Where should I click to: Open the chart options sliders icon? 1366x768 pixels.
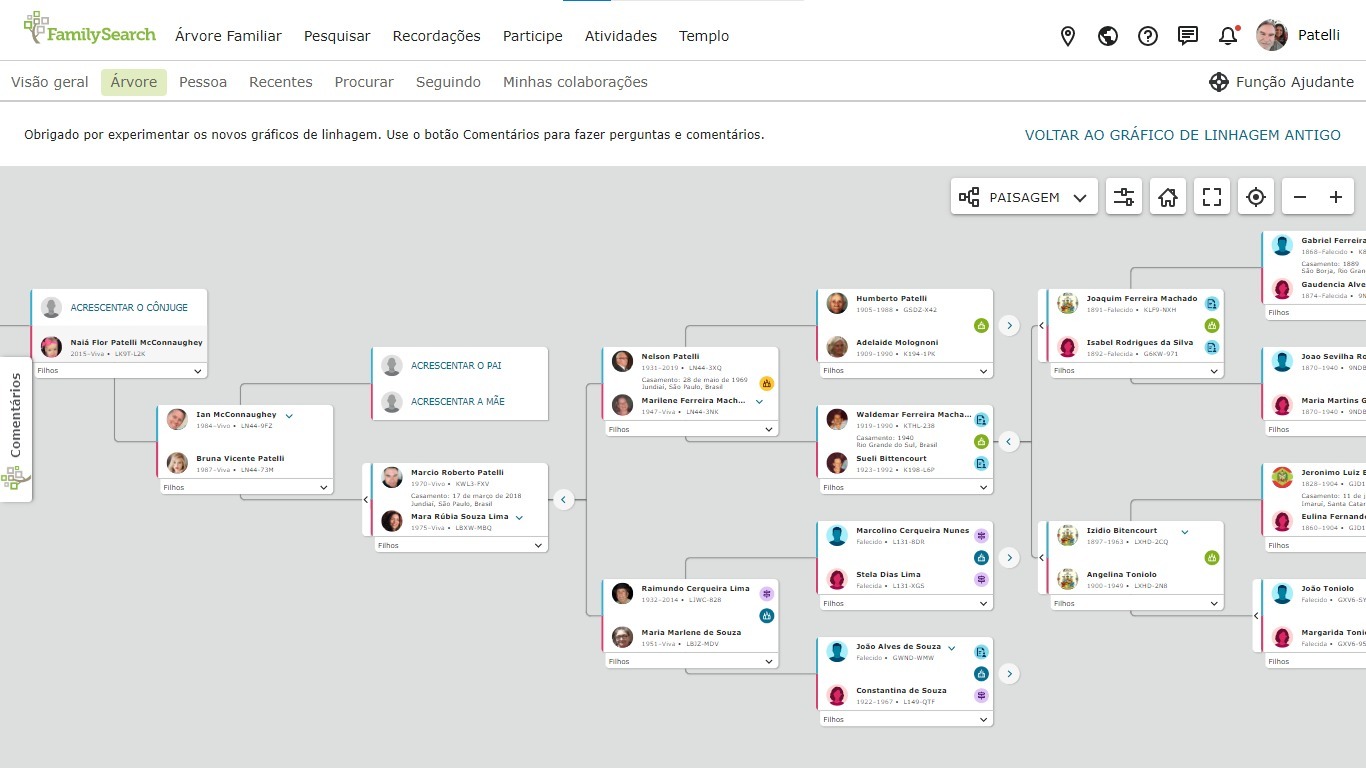click(1124, 197)
